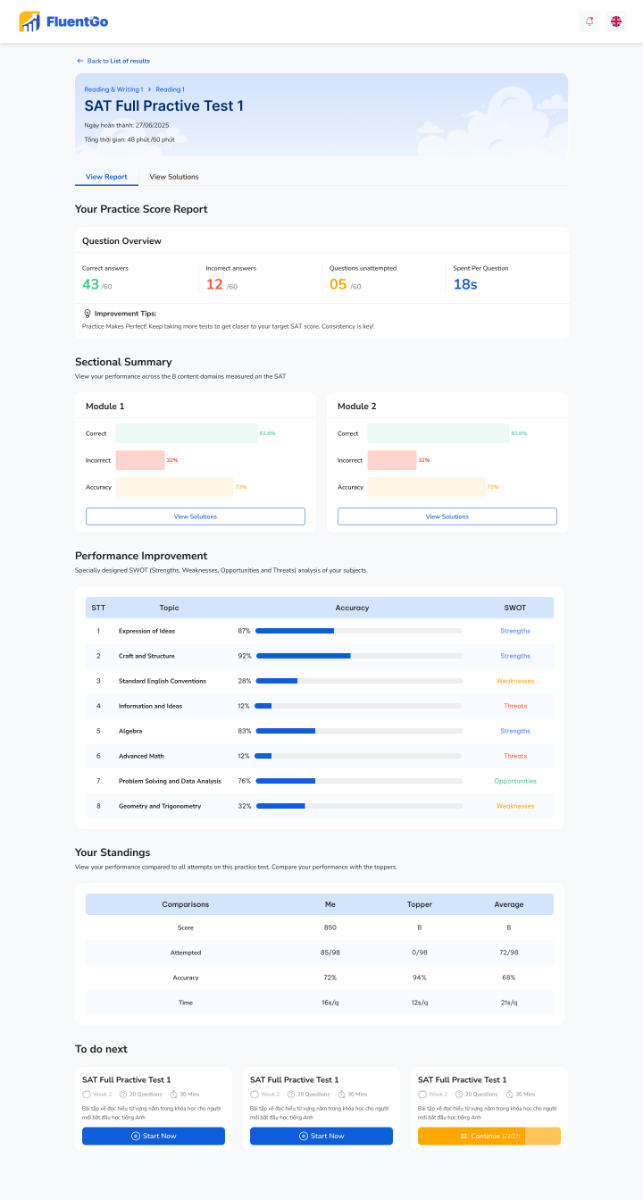The image size is (643, 1200).
Task: Click breadcrumb chevron after Reading & Writing 1
Action: 149,90
